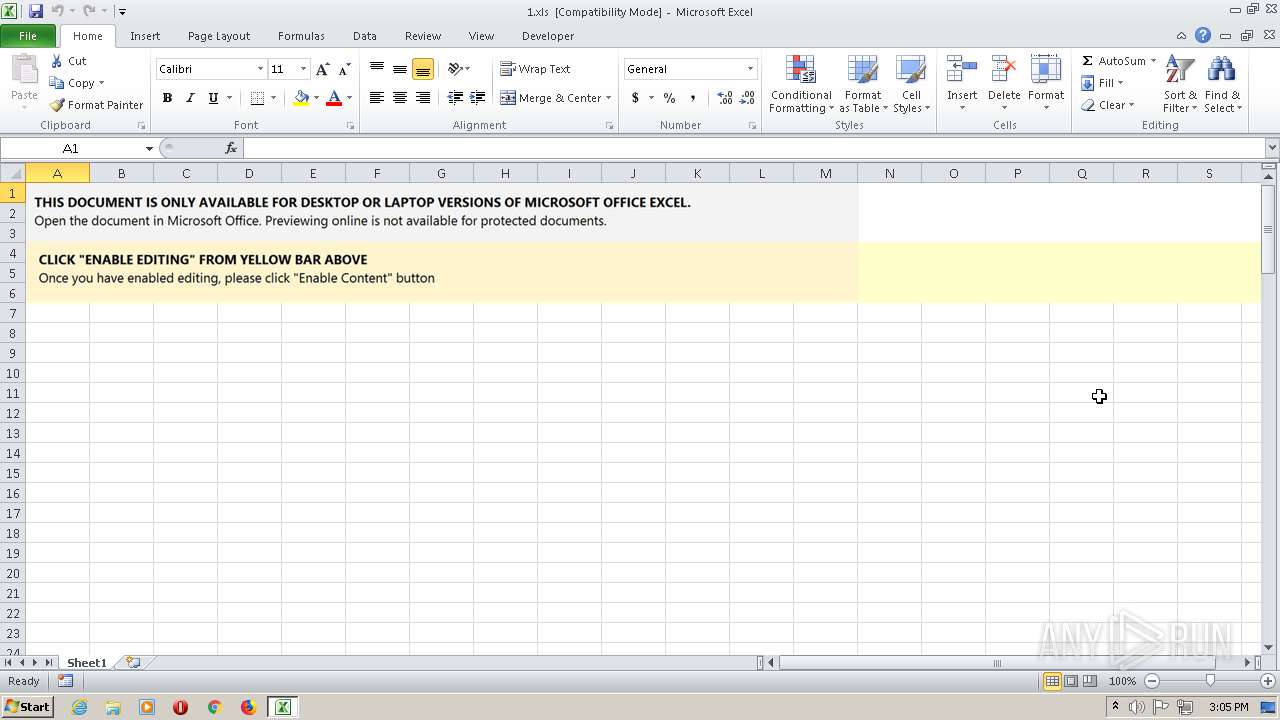Viewport: 1280px width, 720px height.
Task: Switch to the Insert tab
Action: pos(145,36)
